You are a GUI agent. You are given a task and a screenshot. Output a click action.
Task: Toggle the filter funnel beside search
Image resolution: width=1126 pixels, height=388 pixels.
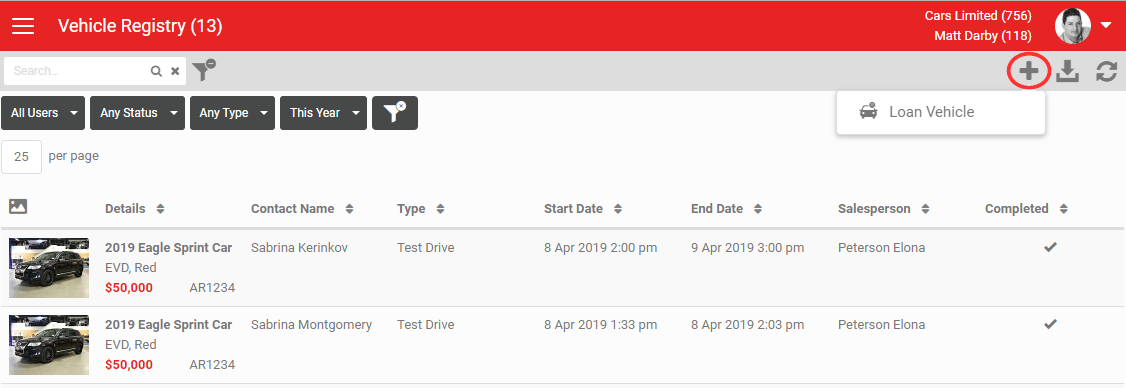(204, 70)
